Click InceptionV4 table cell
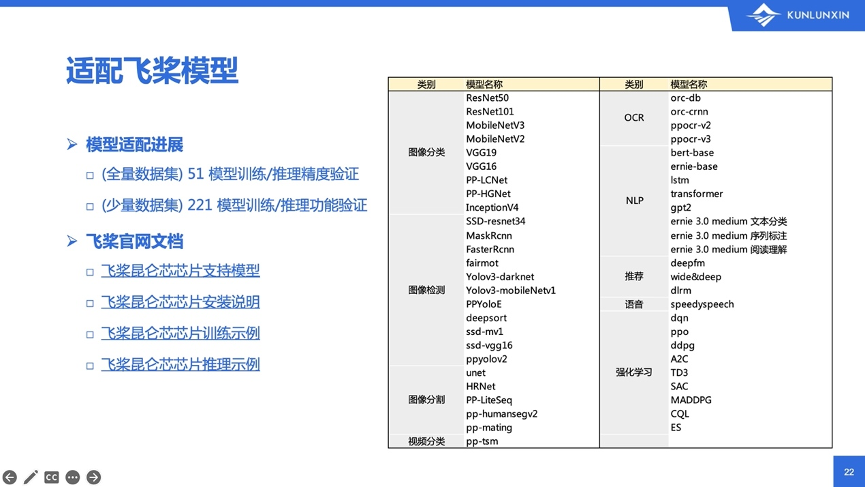 pos(492,208)
